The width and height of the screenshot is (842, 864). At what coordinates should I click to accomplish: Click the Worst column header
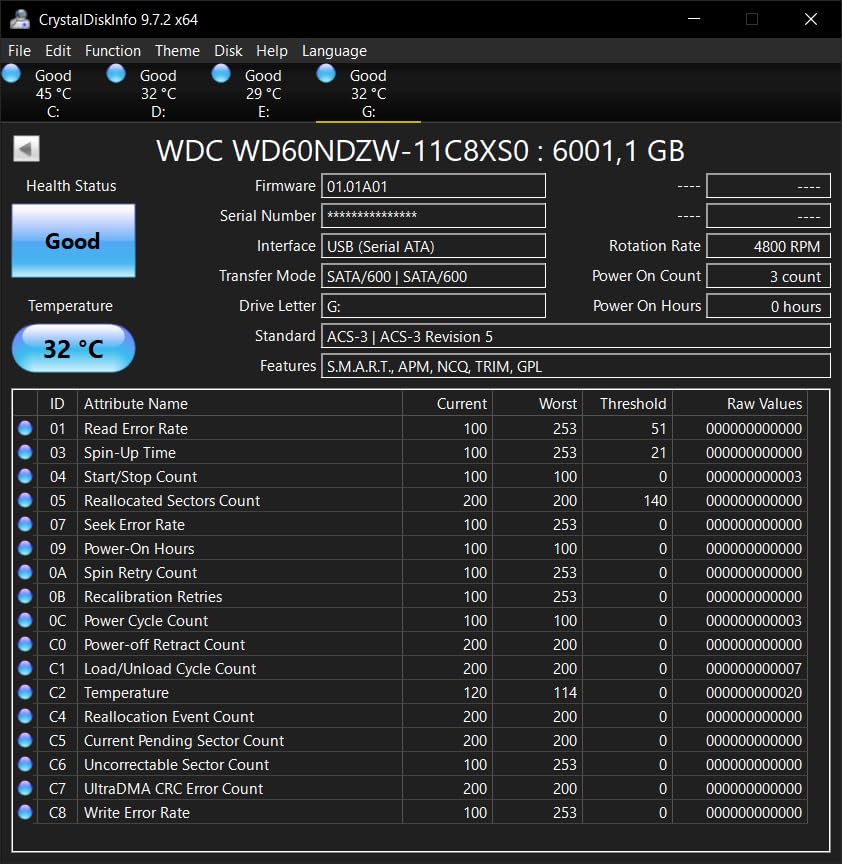(x=538, y=403)
